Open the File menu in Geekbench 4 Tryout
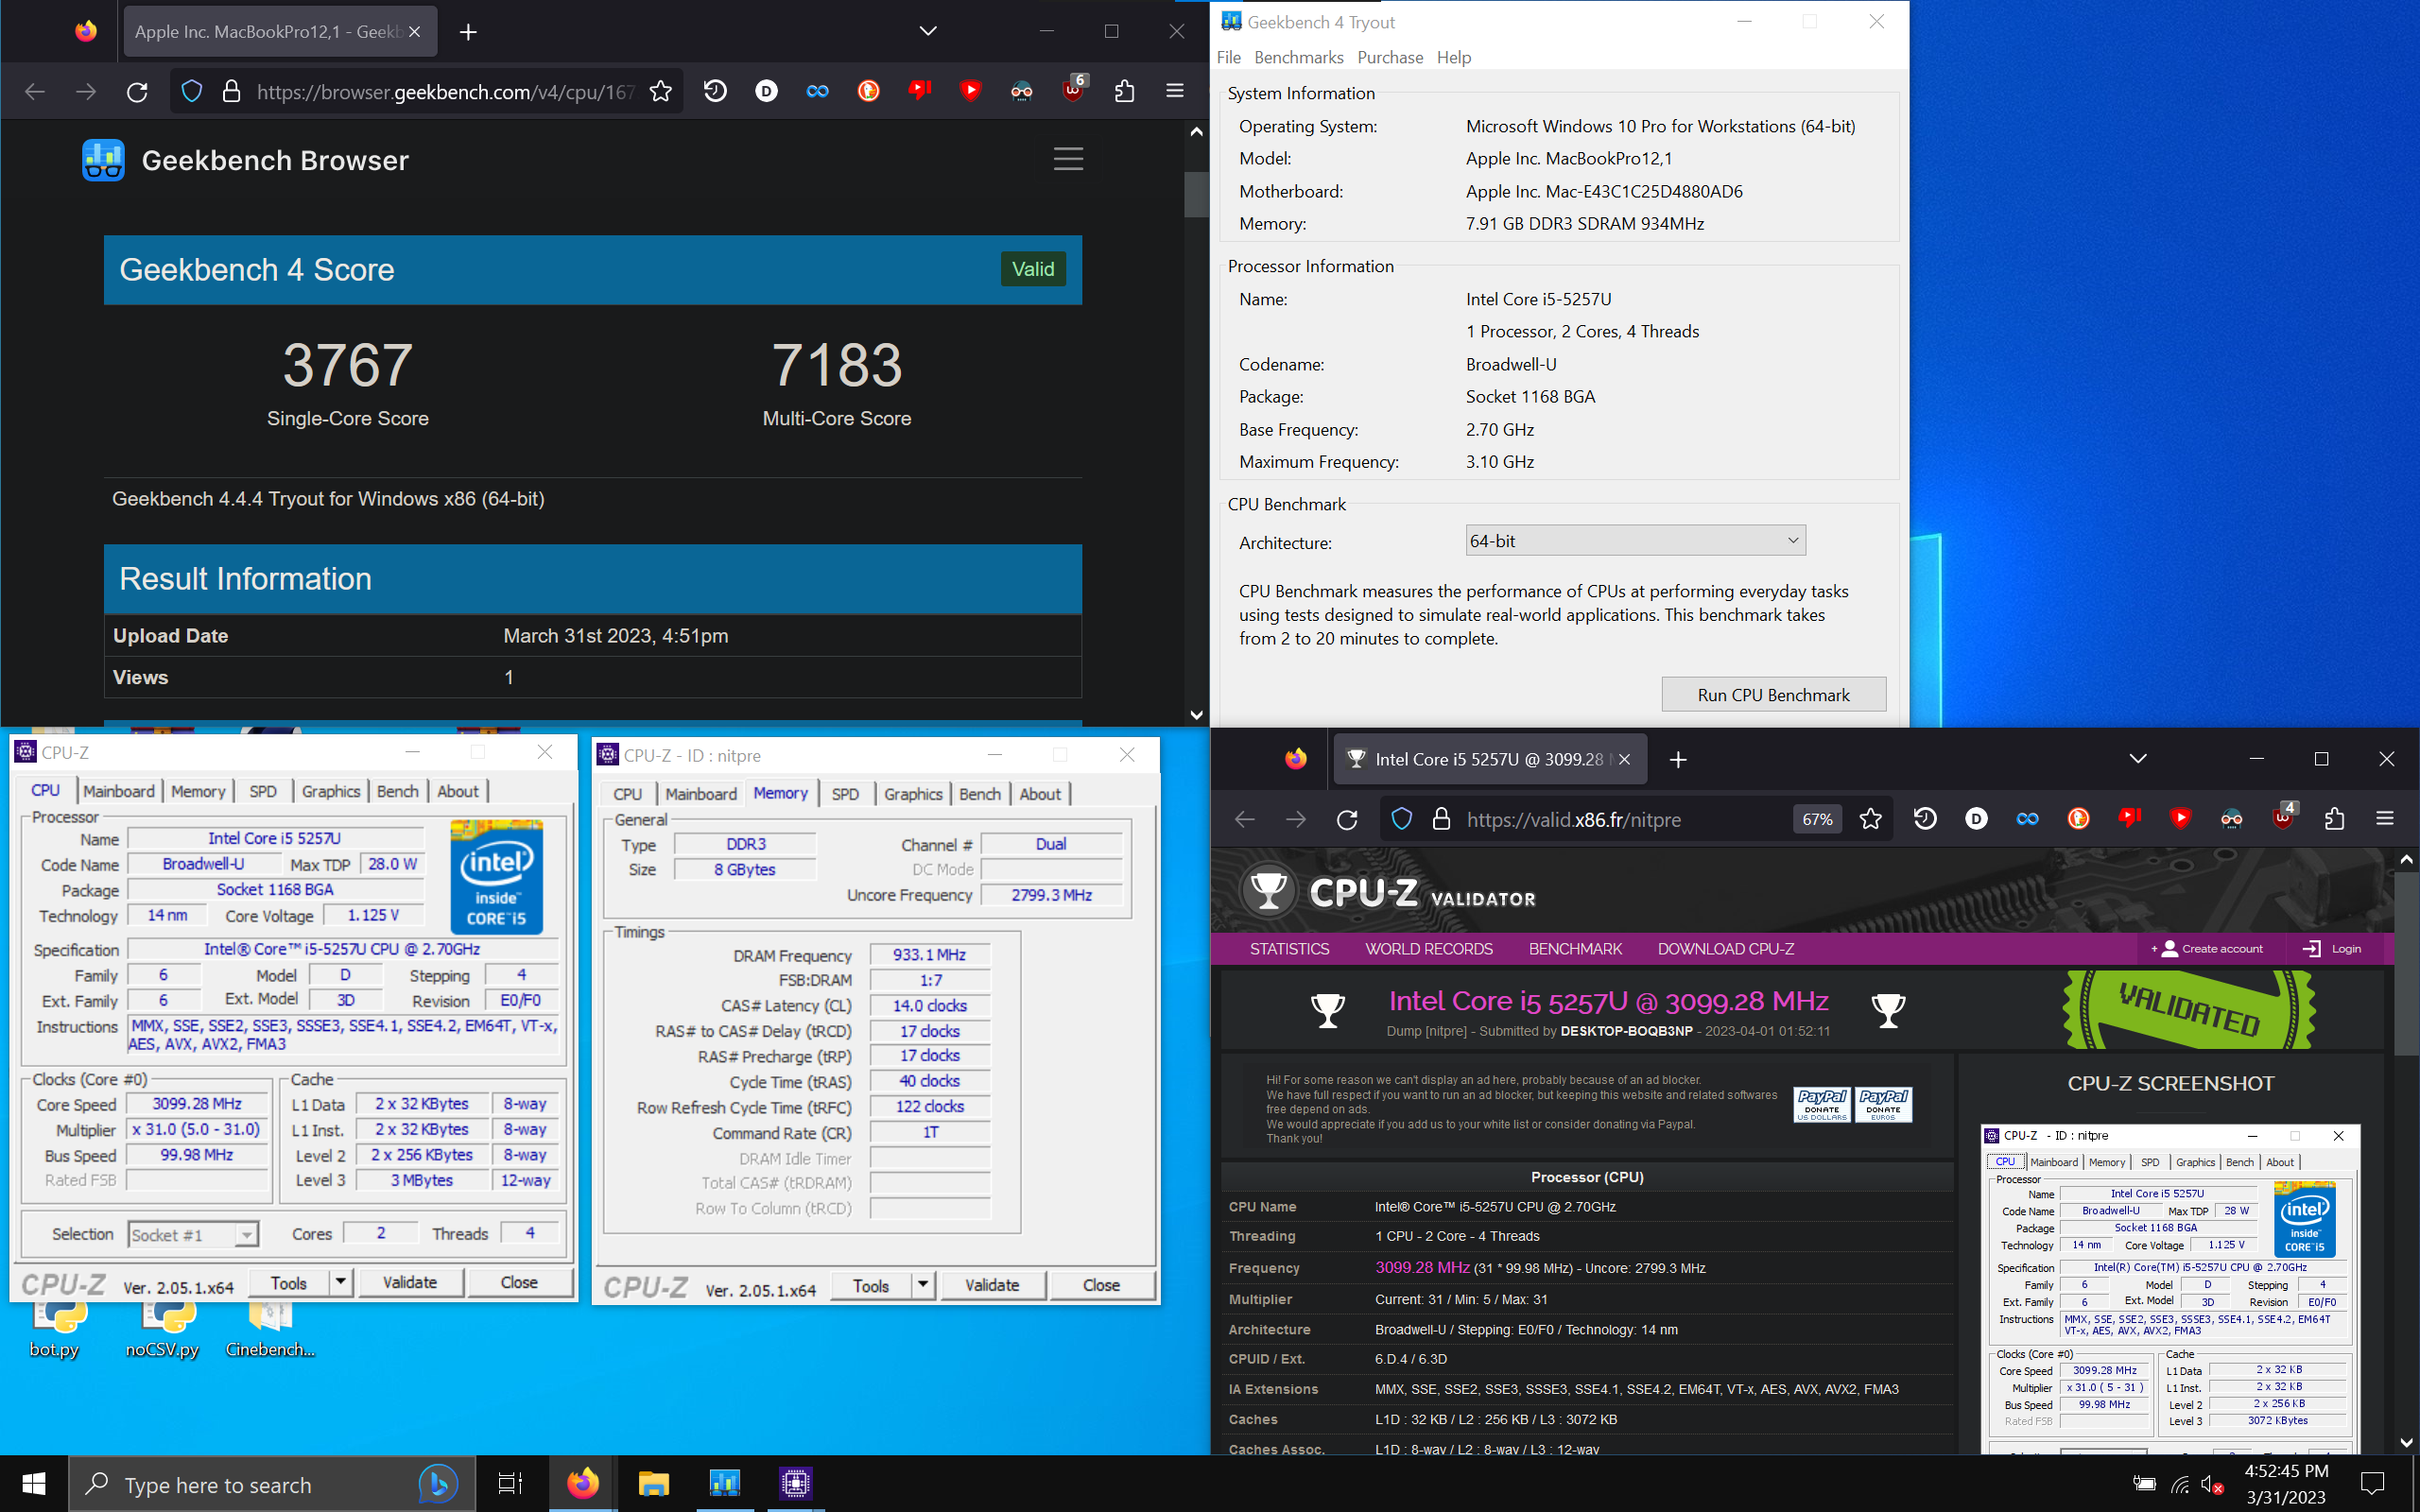Viewport: 2420px width, 1512px height. (1229, 57)
